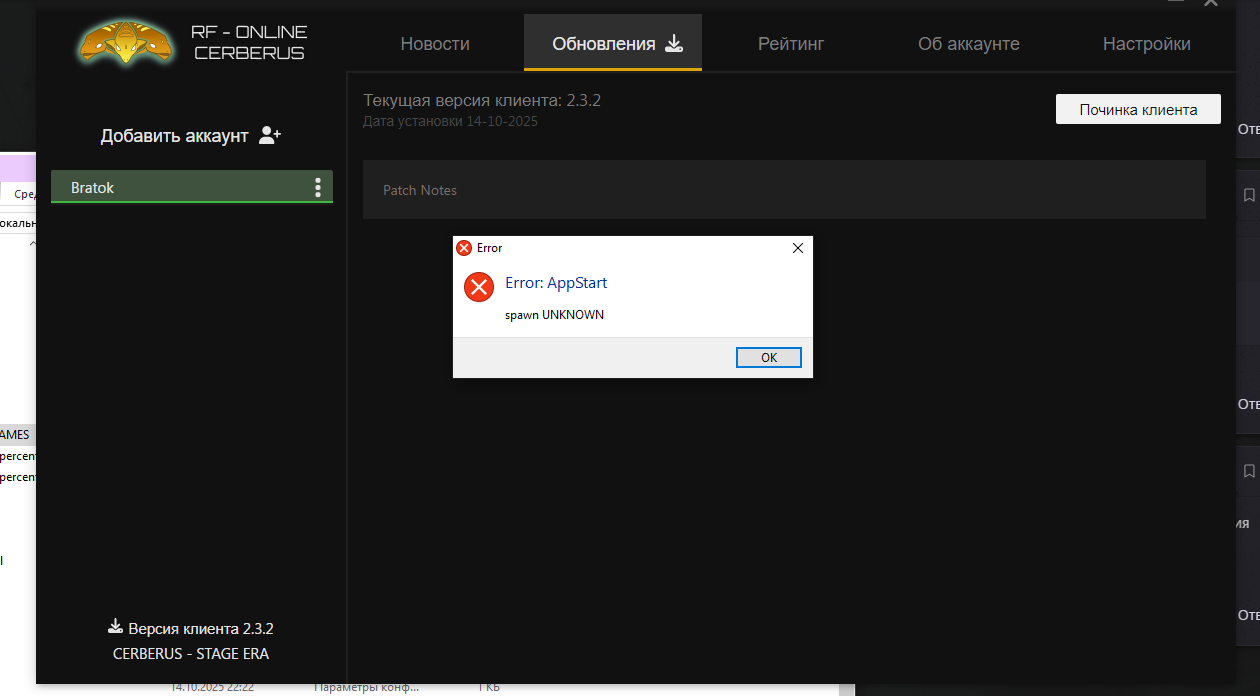Click the Добавить аккаунт label
This screenshot has width=1260, height=696.
[x=174, y=136]
